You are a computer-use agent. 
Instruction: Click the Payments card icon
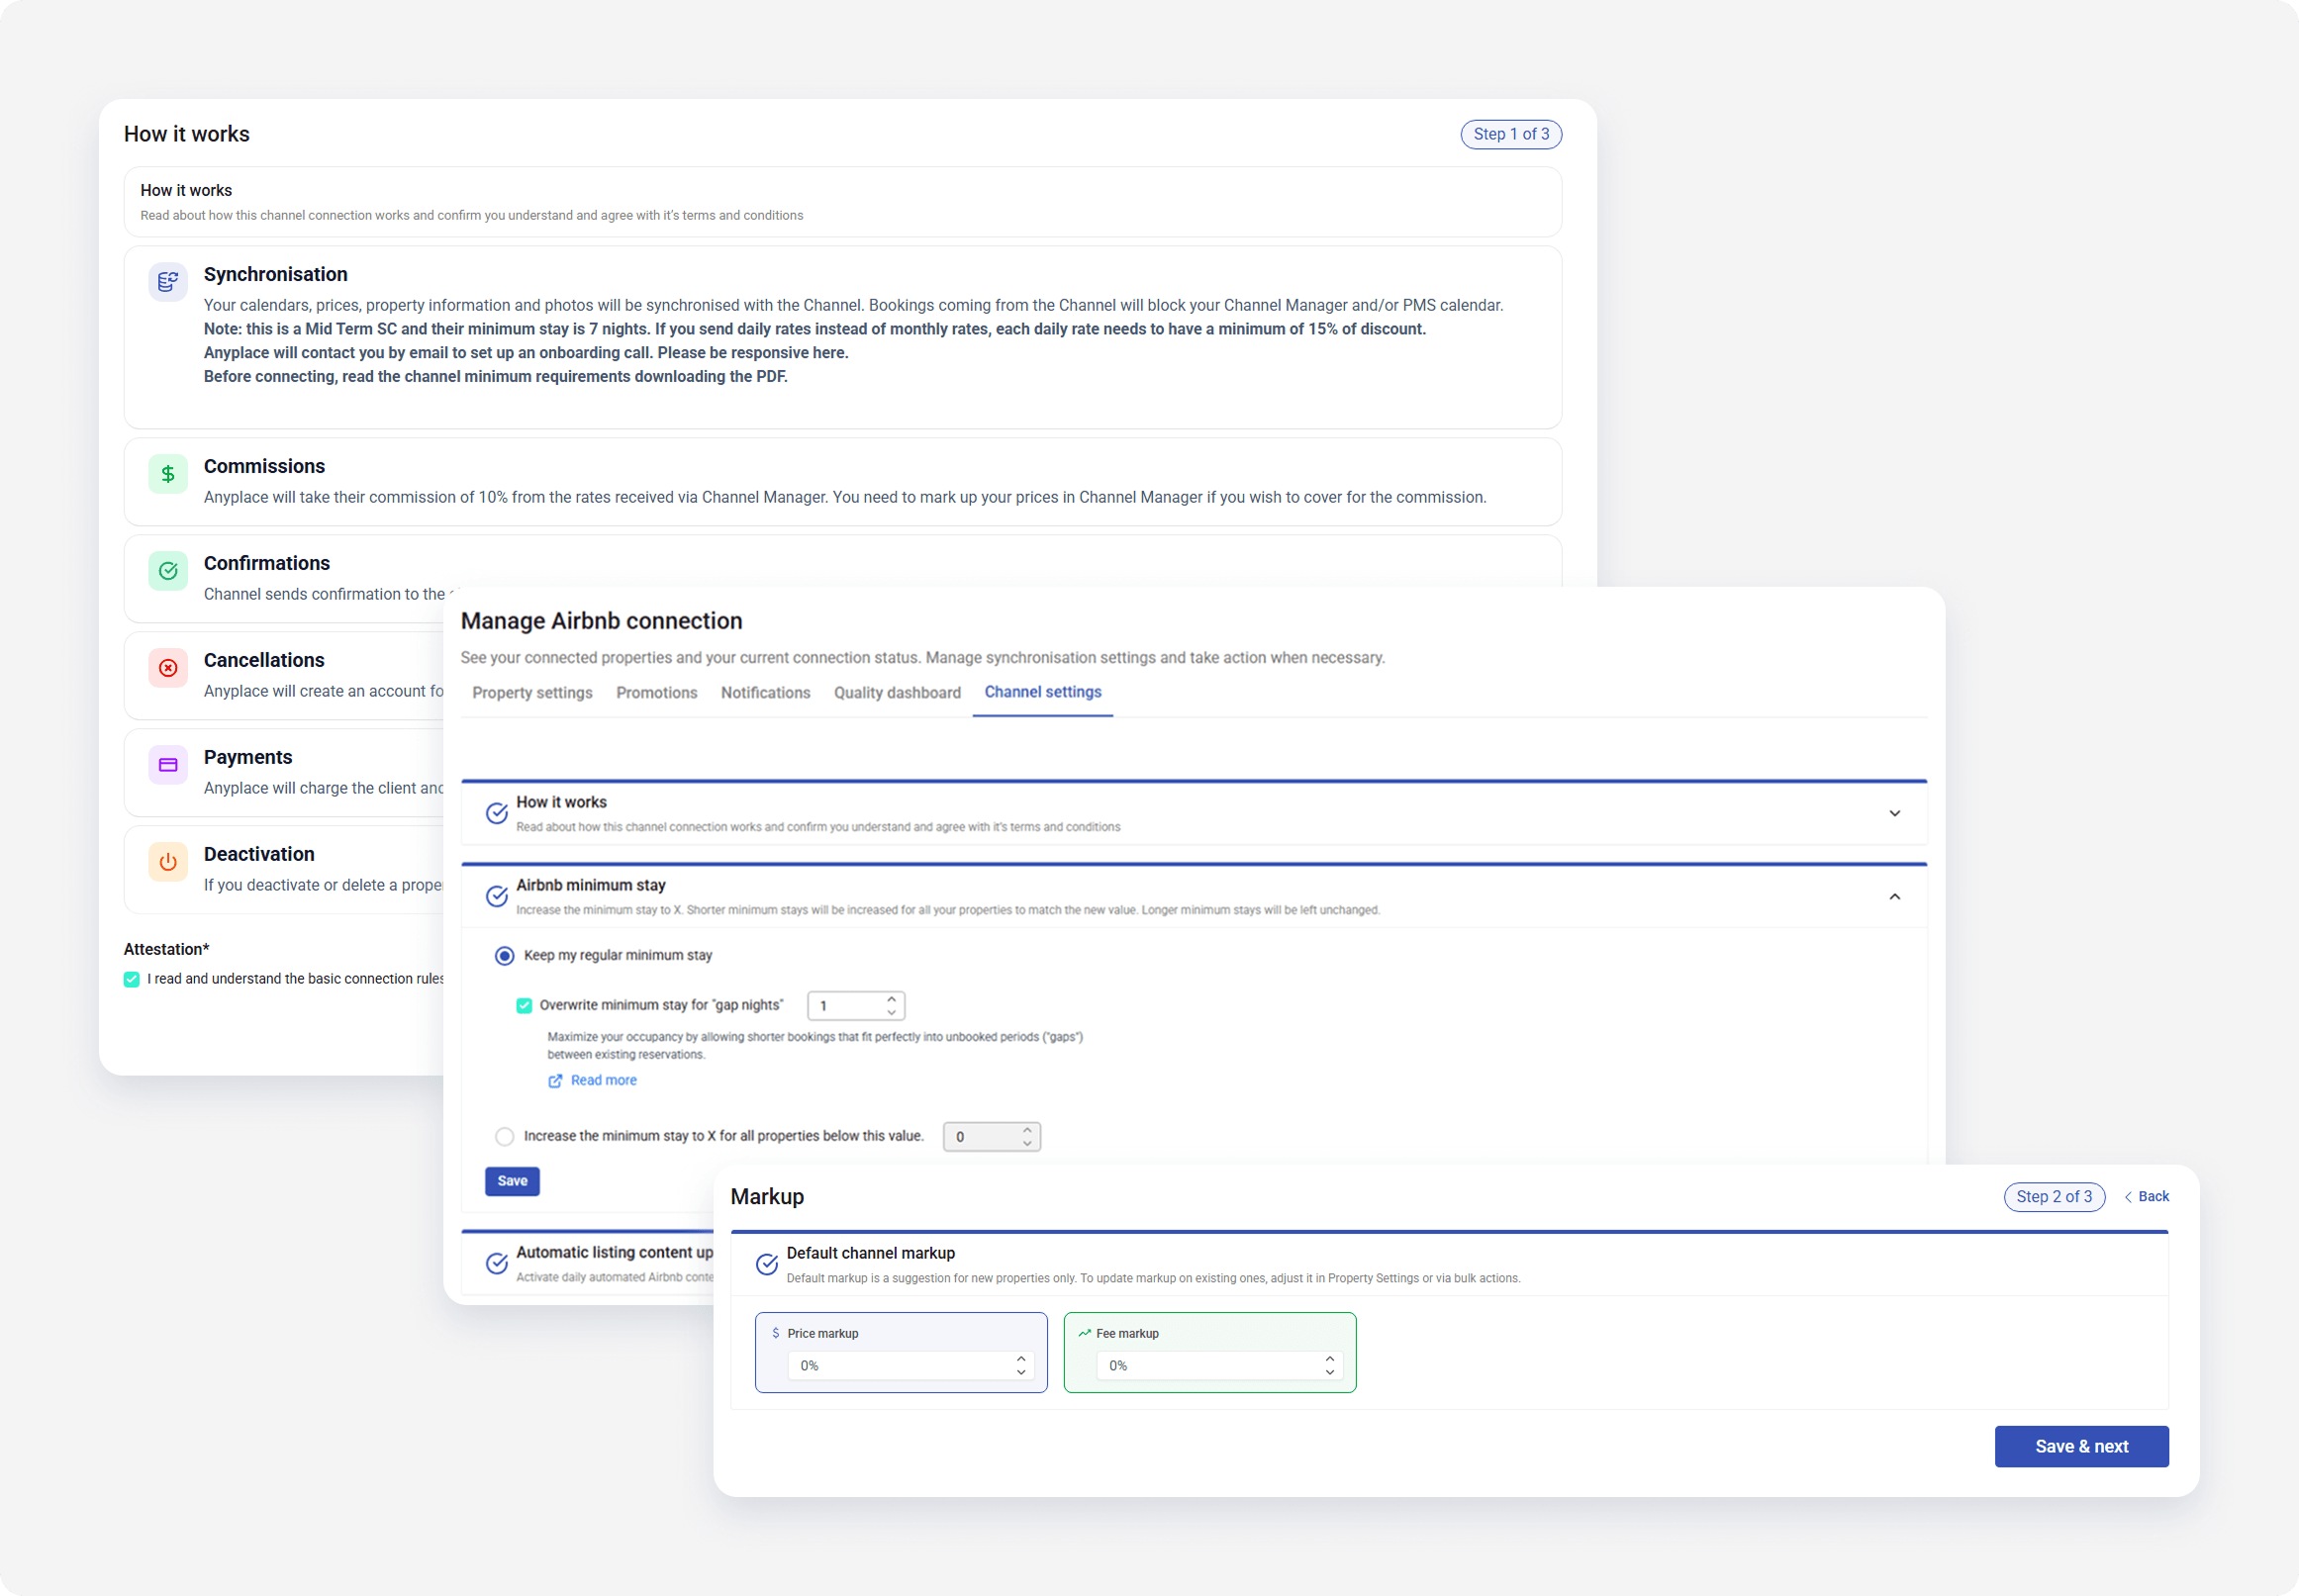(168, 765)
